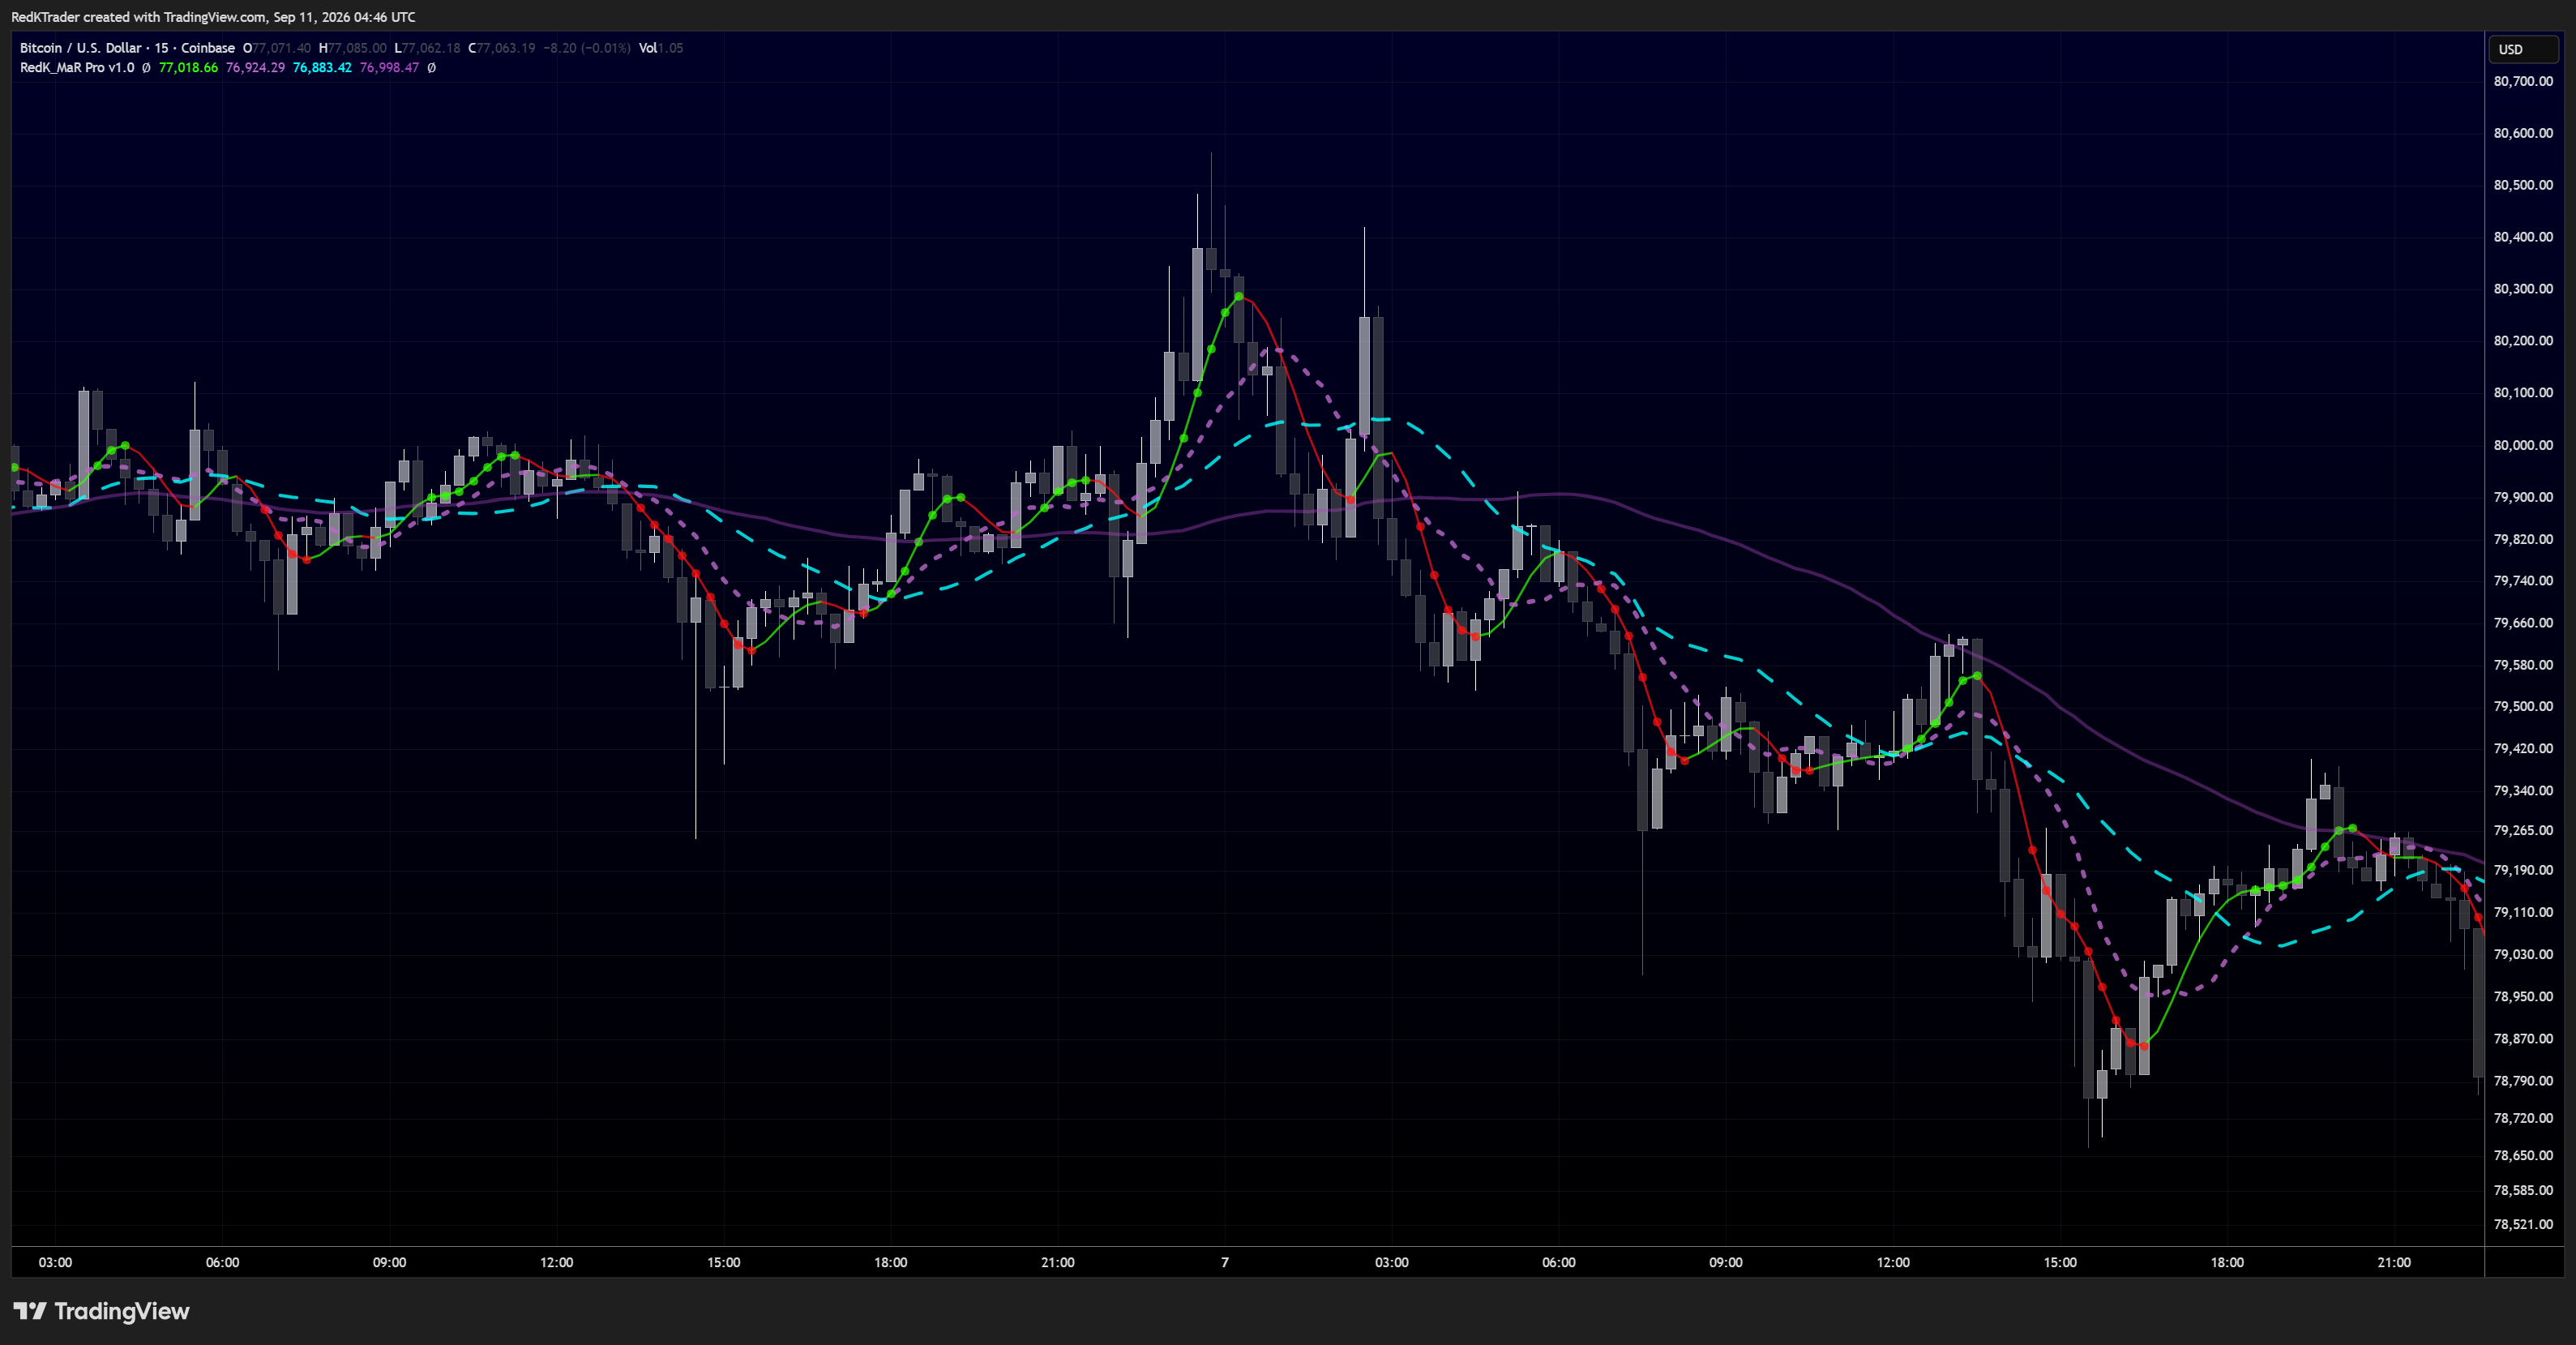Click the low price L77,062.18
The height and width of the screenshot is (1345, 2576).
[x=427, y=48]
